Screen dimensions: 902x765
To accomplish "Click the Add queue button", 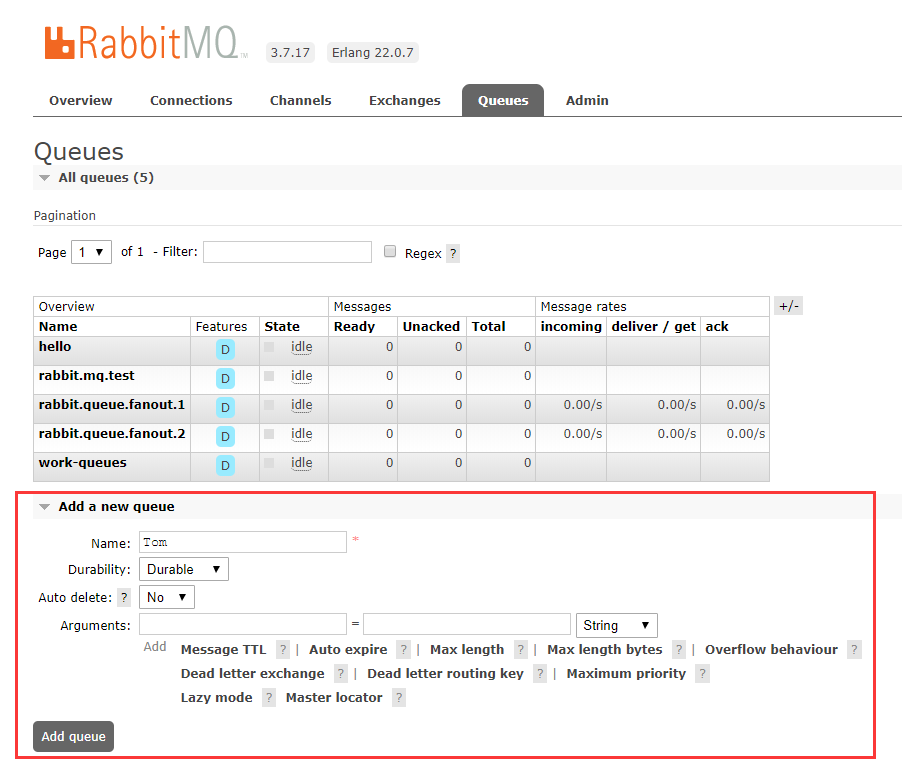I will [73, 736].
